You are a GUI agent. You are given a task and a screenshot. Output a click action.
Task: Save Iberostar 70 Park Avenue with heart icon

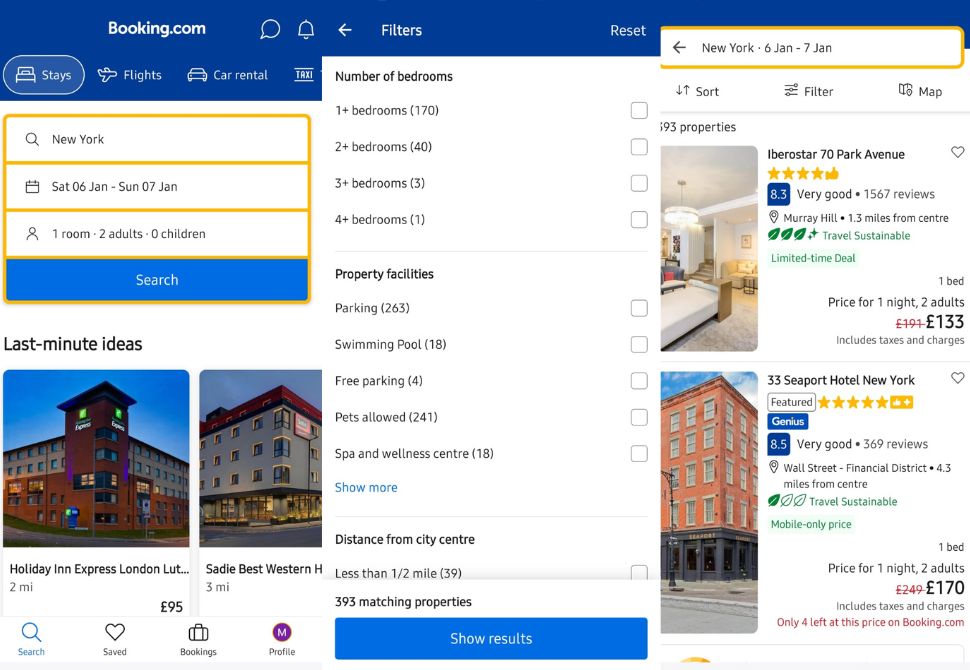click(x=957, y=153)
